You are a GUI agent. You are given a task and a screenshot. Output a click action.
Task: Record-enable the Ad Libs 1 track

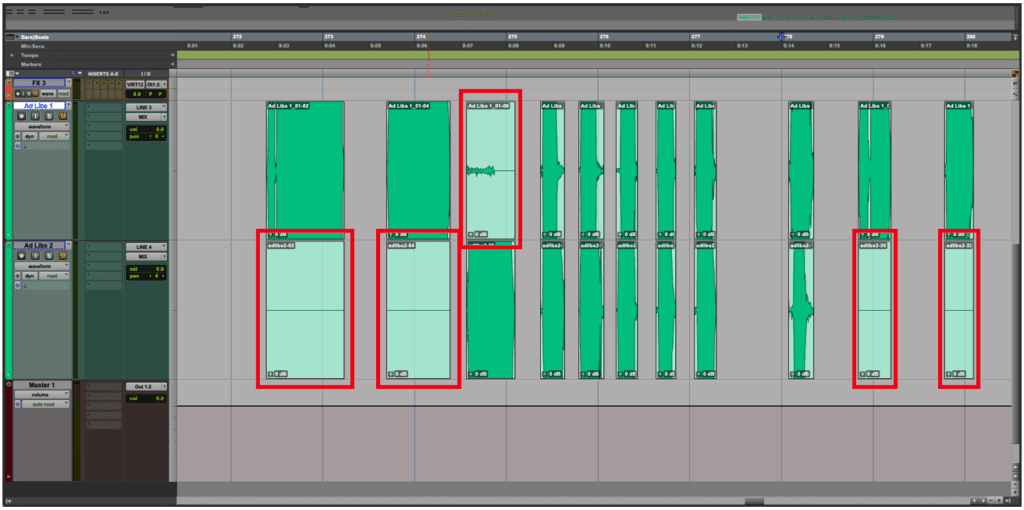pyautogui.click(x=22, y=116)
